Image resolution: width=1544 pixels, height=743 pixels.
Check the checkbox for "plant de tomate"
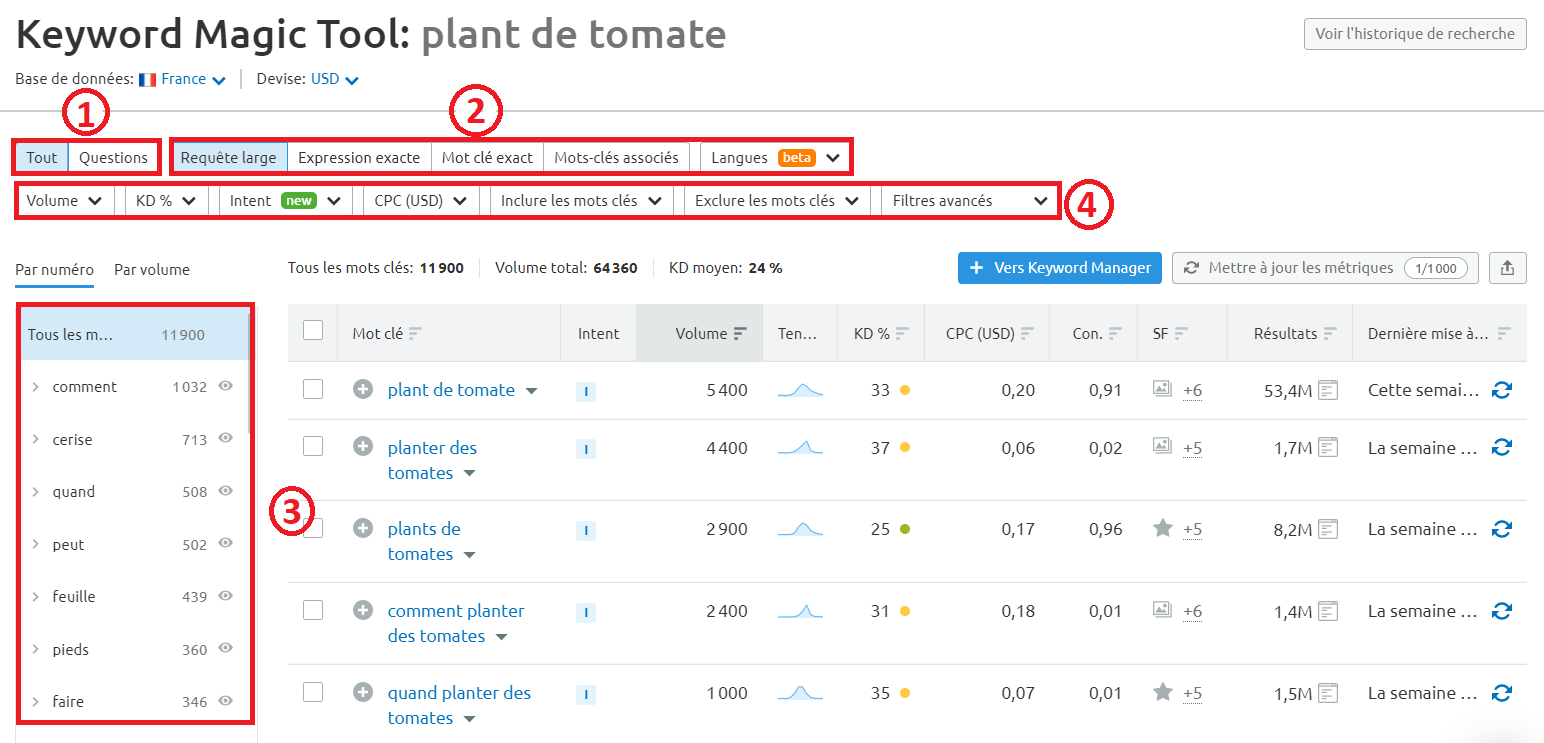pyautogui.click(x=312, y=389)
